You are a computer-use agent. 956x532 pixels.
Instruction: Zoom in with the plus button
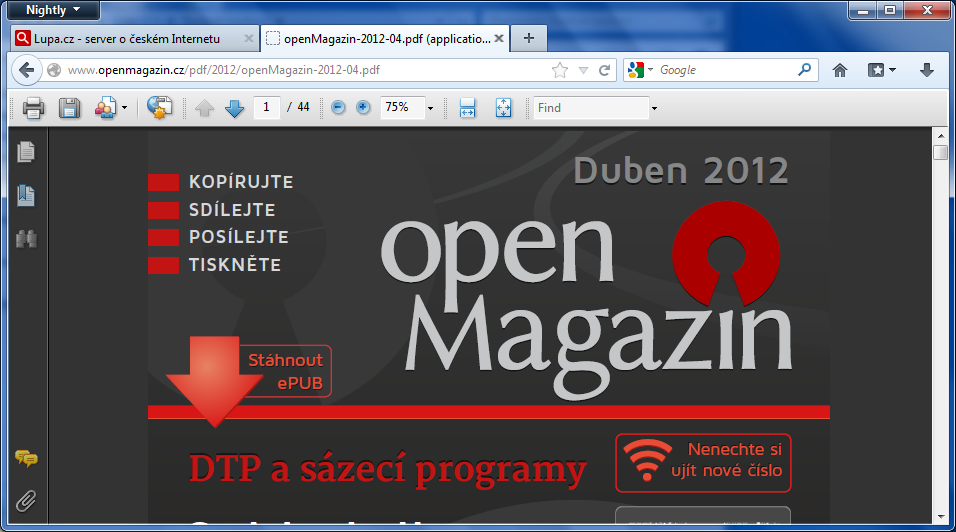pyautogui.click(x=363, y=108)
